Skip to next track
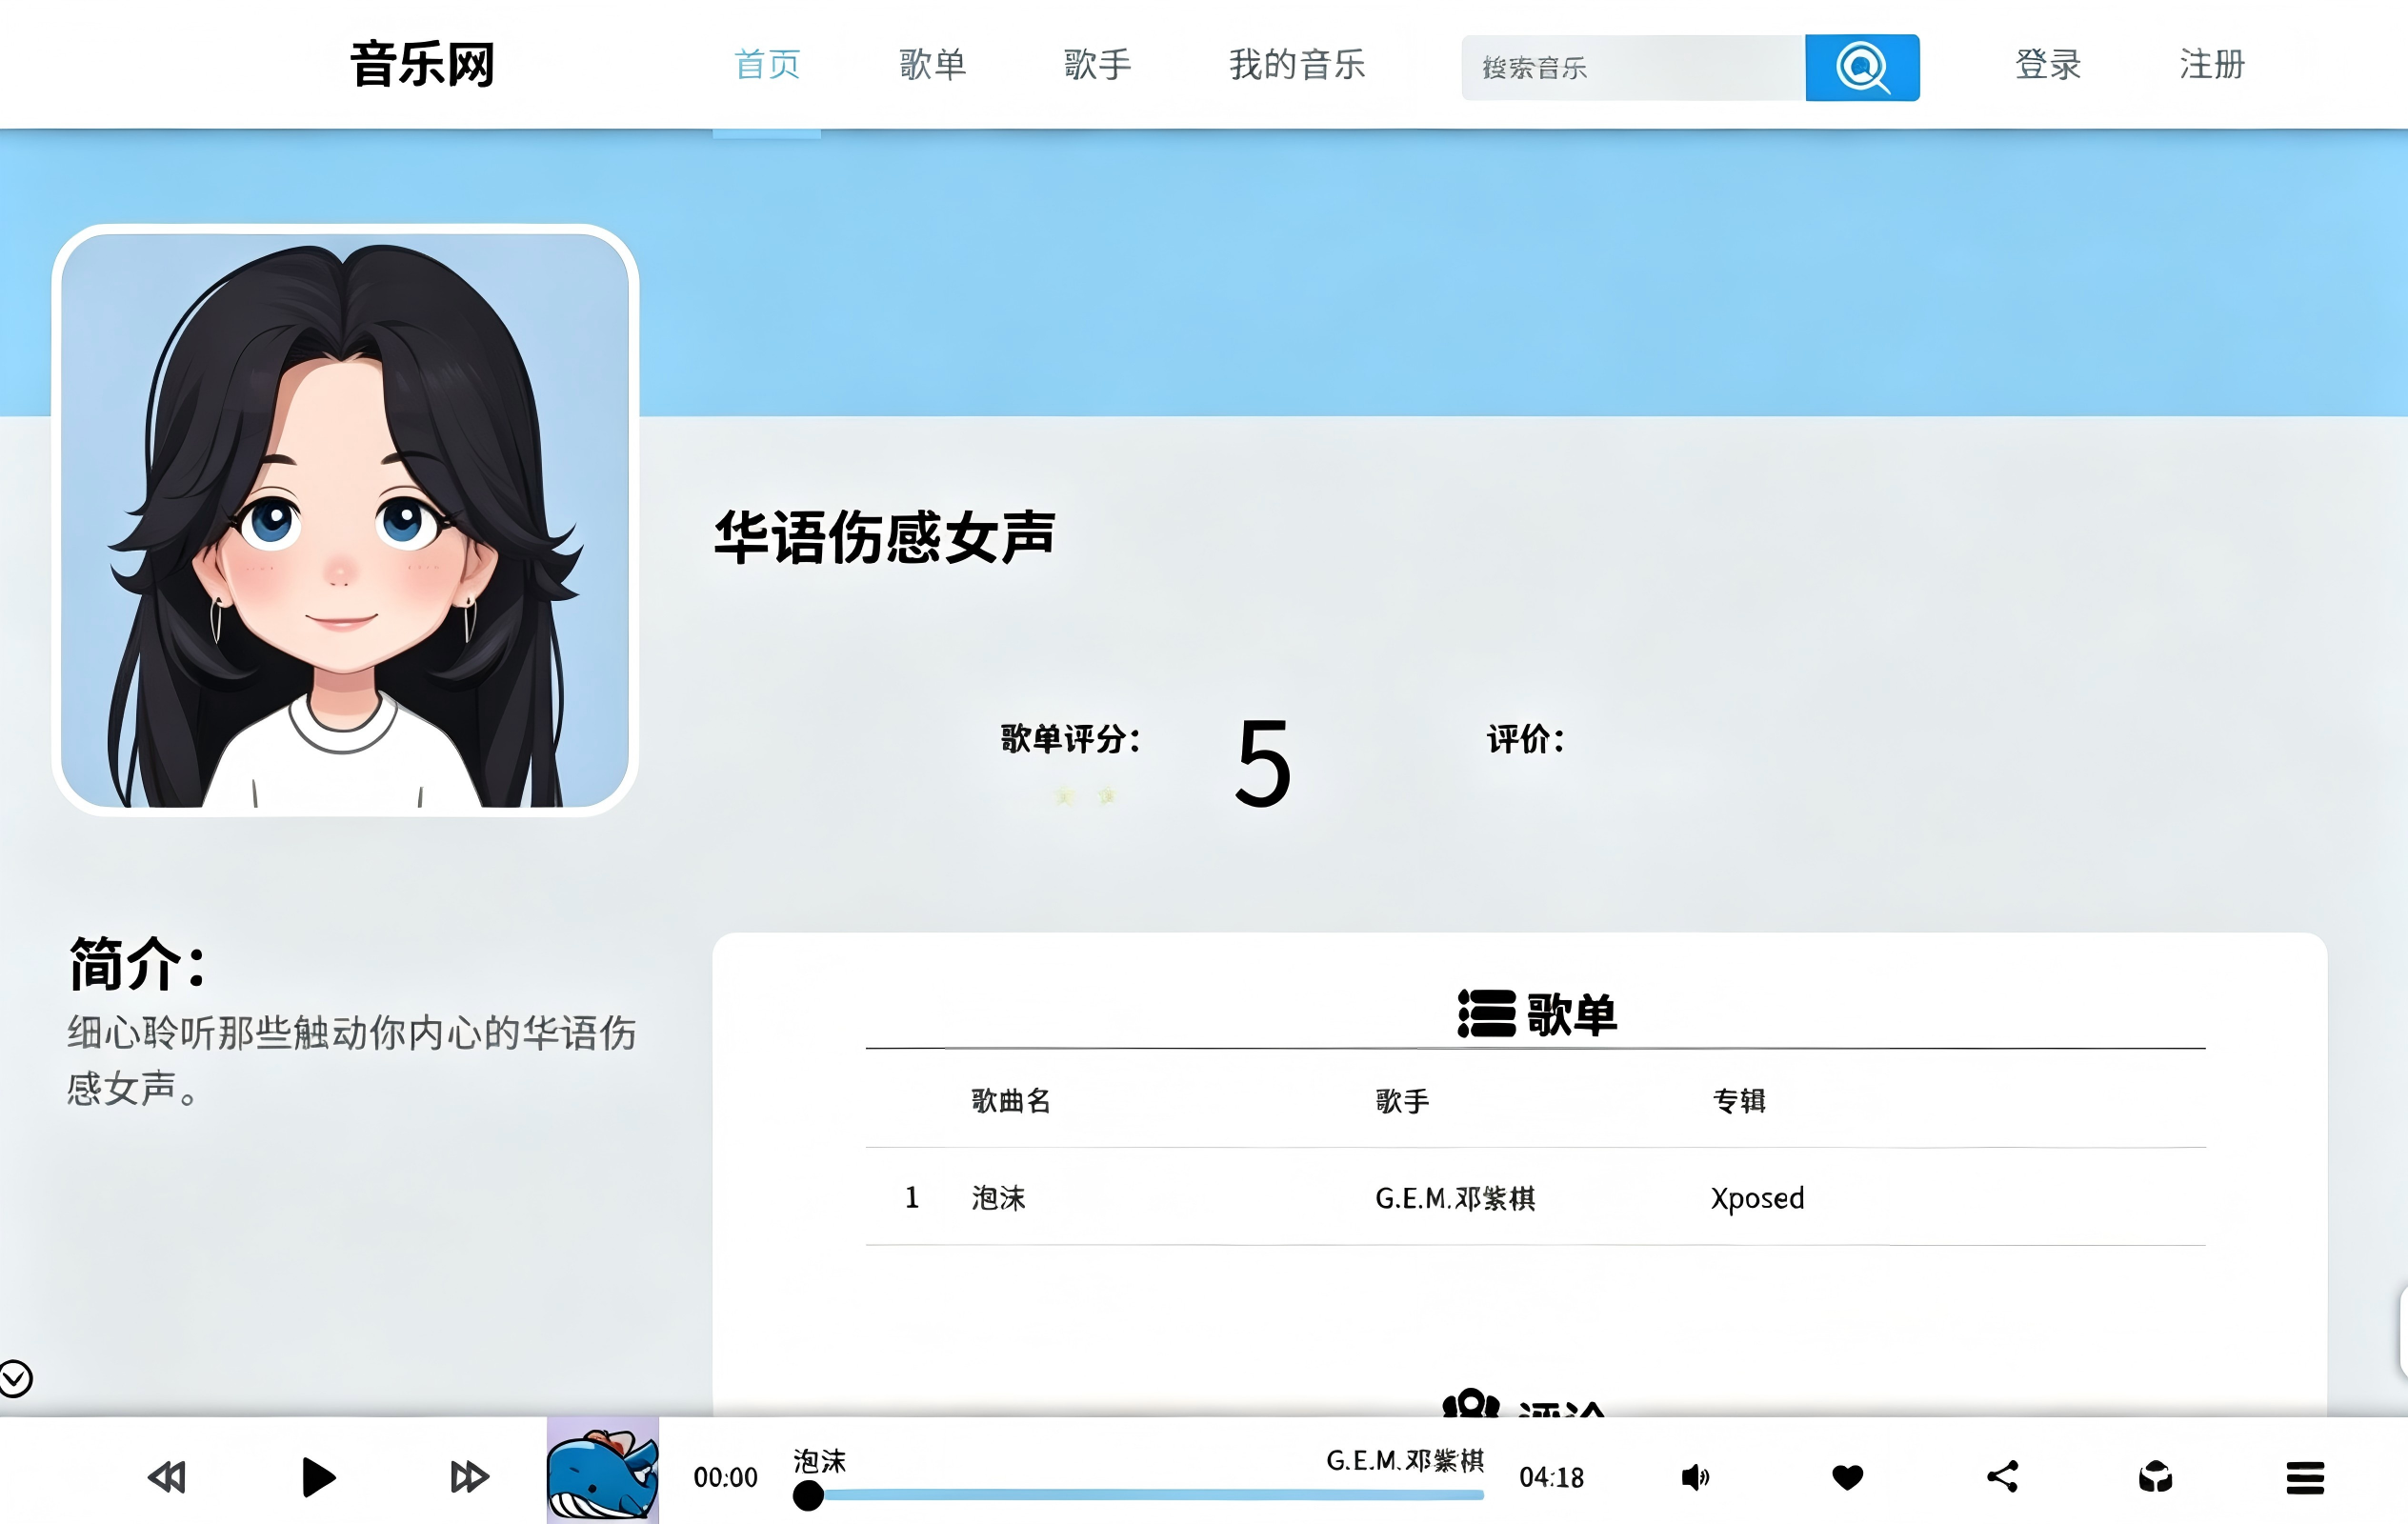 click(469, 1477)
